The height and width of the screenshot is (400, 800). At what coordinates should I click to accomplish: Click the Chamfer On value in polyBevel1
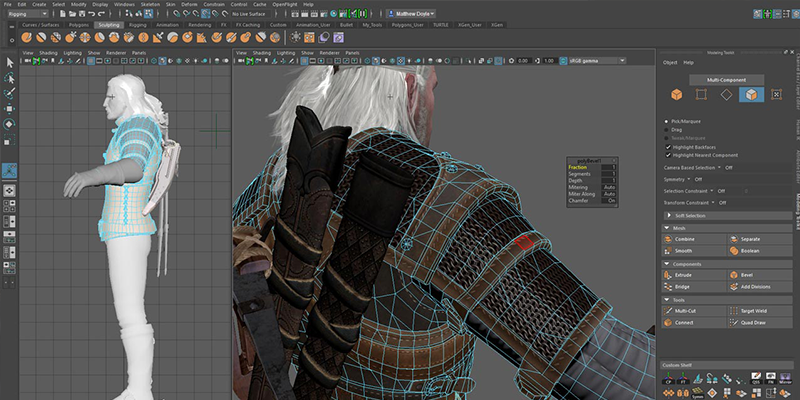point(611,201)
